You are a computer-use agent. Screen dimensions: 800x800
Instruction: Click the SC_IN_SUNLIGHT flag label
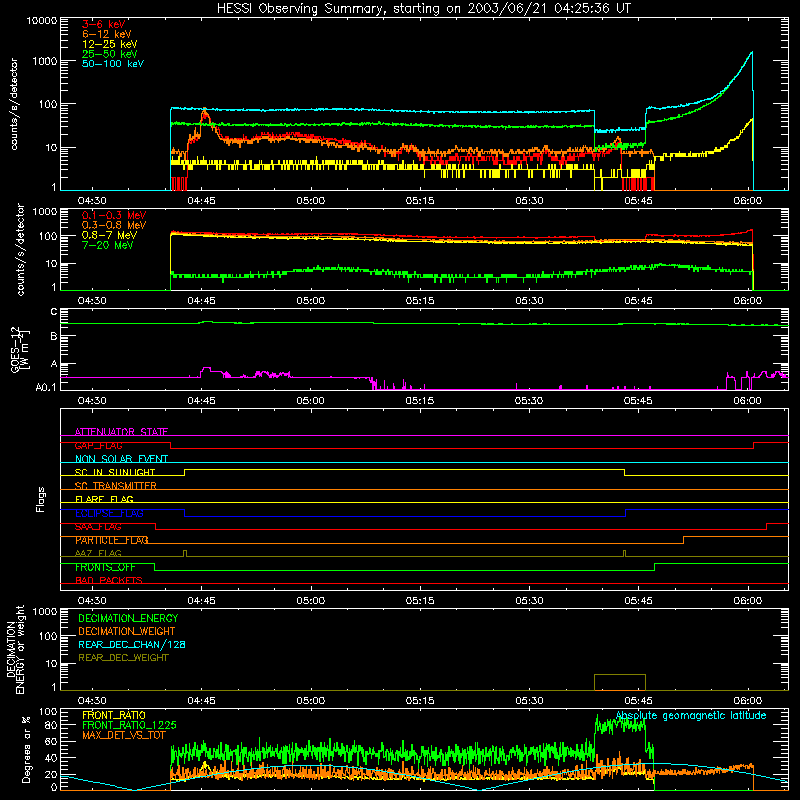[x=115, y=472]
